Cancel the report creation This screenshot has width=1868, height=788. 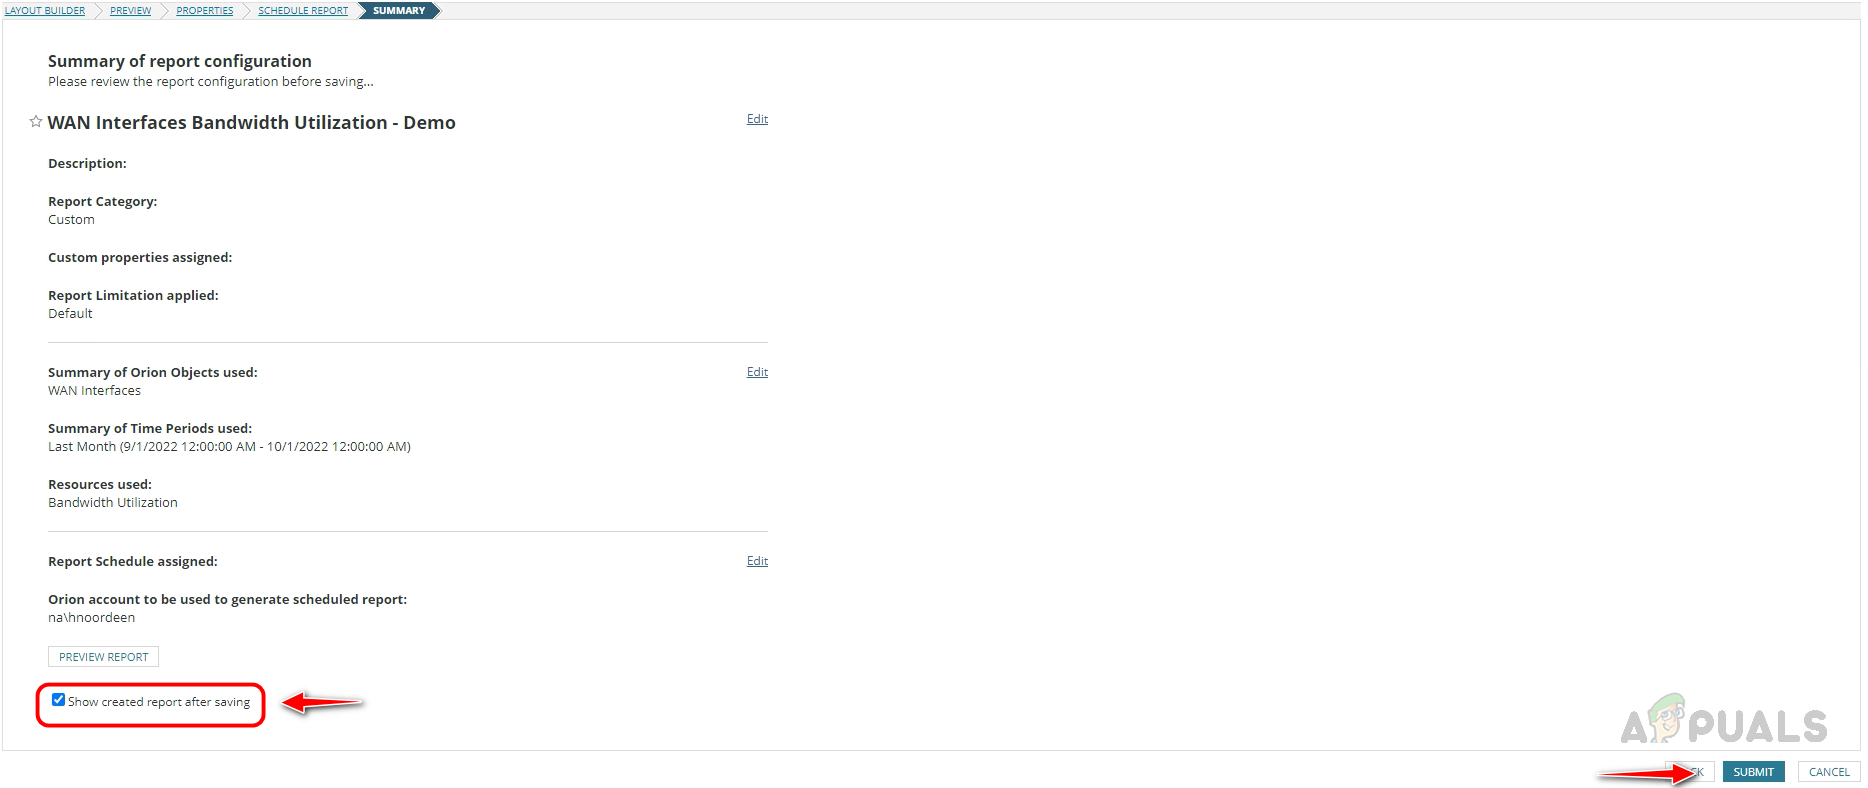tap(1828, 772)
